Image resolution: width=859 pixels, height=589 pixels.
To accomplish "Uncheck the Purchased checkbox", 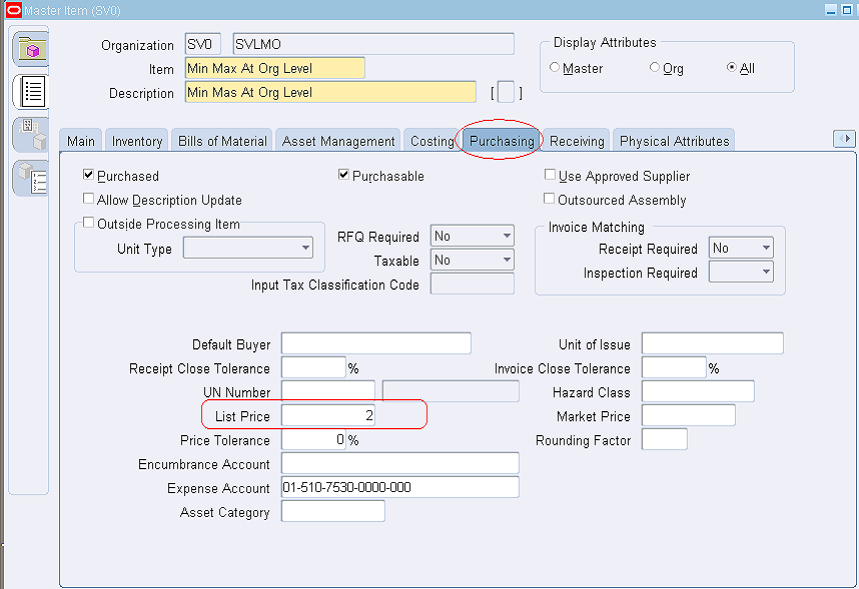I will pyautogui.click(x=88, y=173).
